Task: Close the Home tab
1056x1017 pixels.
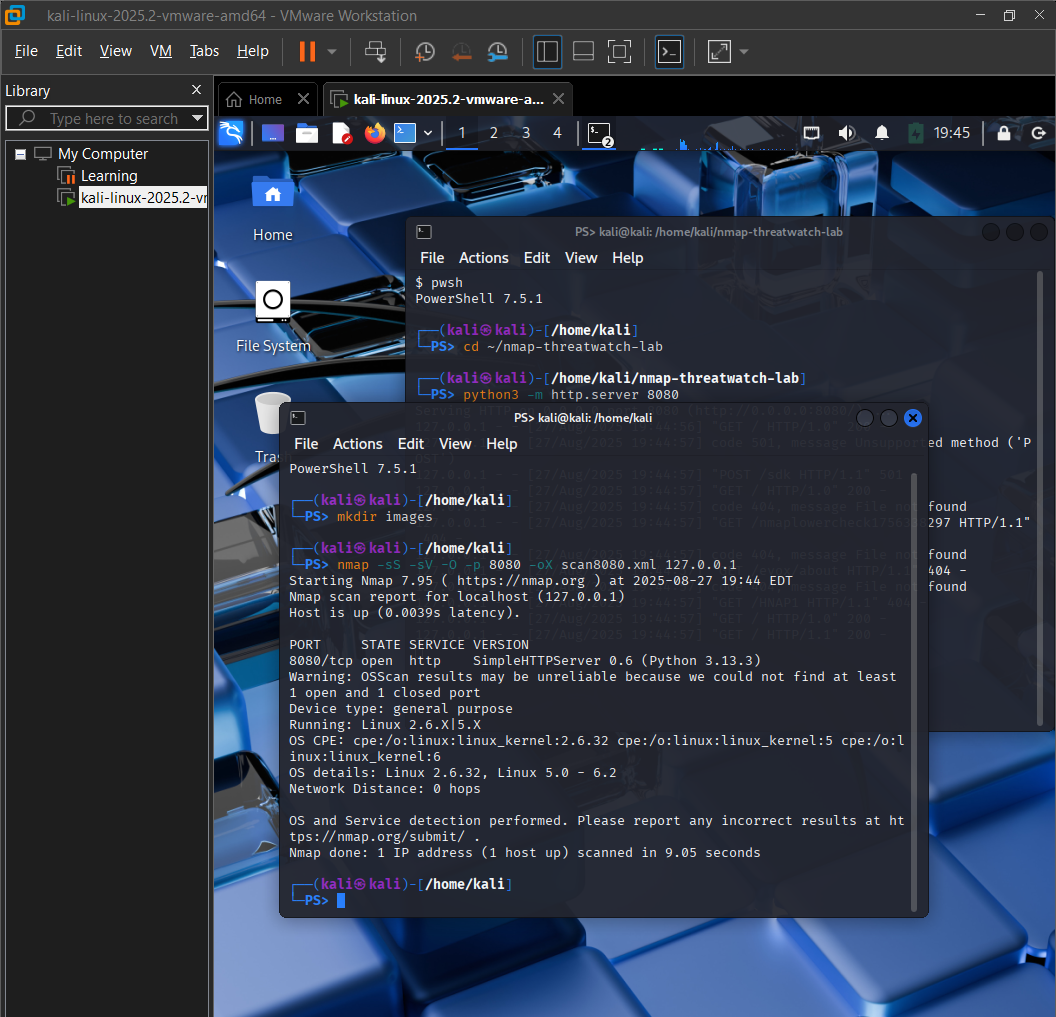Action: (304, 99)
